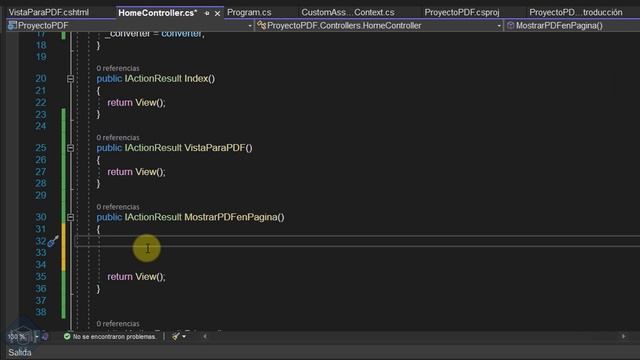640x360 pixels.
Task: Click the purple icon beside the zoom dropdown
Action: 45,336
